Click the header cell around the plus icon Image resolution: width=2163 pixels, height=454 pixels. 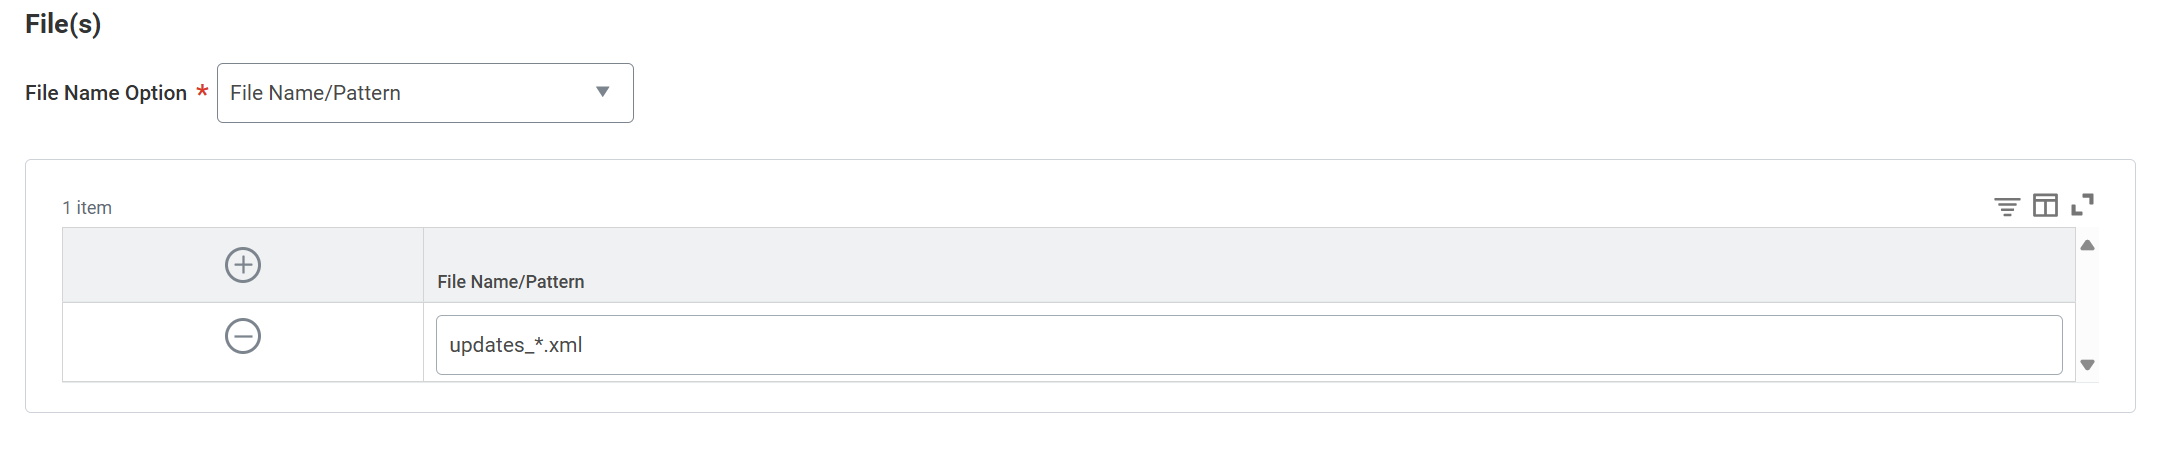(x=243, y=265)
